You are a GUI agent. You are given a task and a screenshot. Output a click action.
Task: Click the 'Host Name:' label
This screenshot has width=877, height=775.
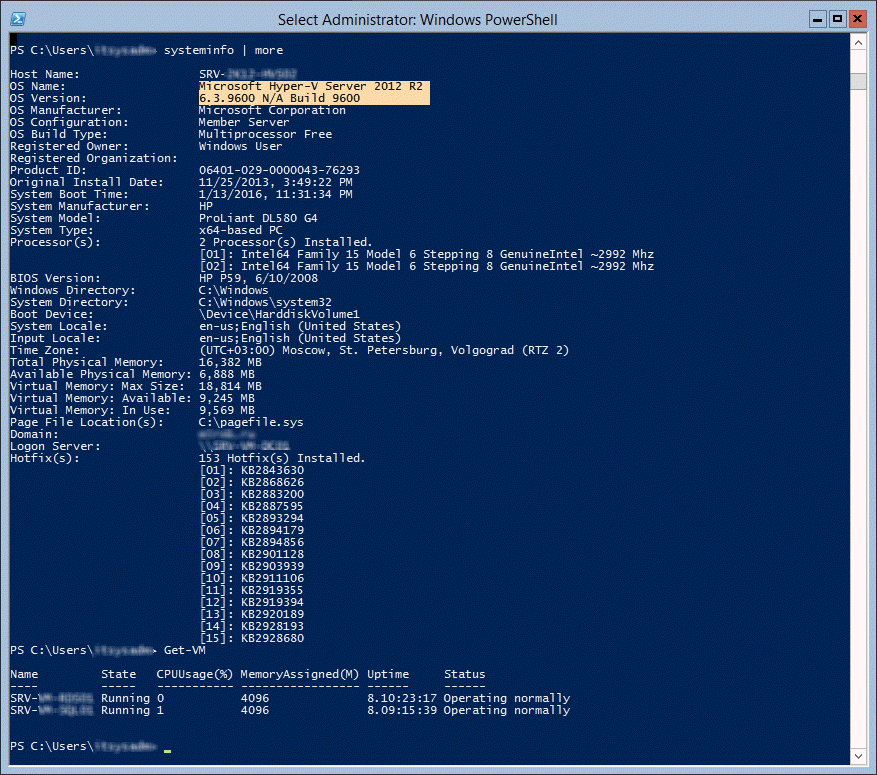point(45,74)
